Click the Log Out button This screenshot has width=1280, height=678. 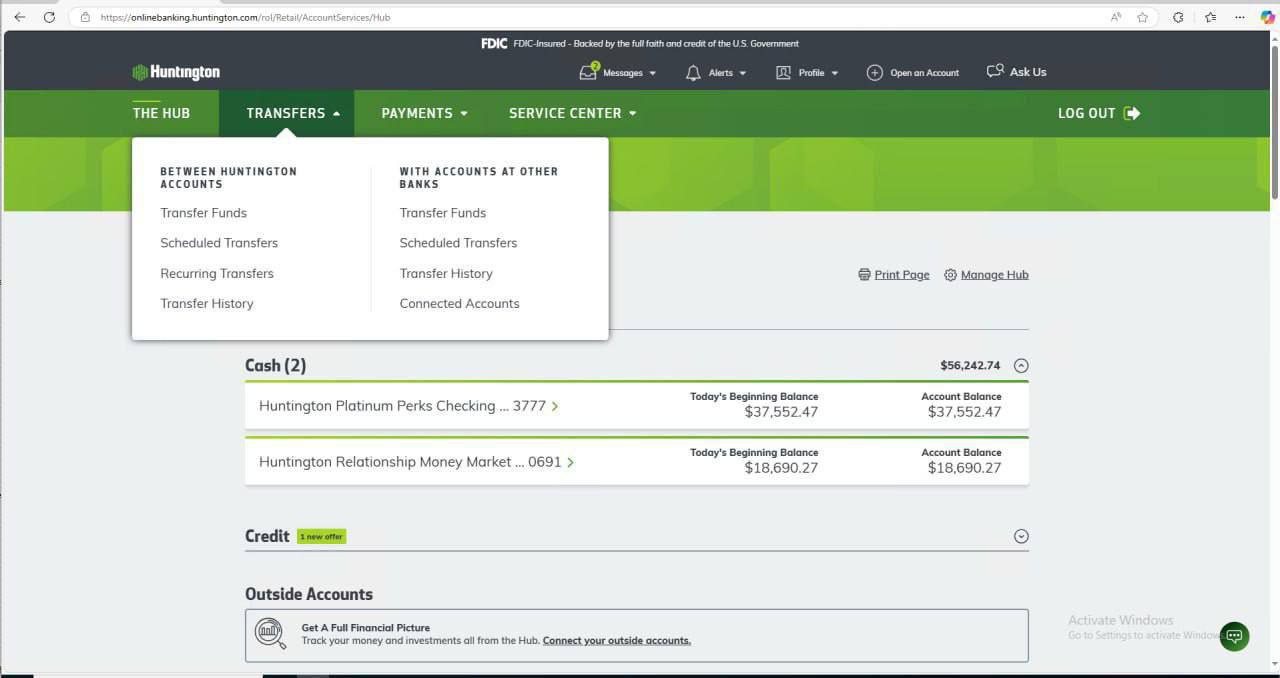(x=1099, y=113)
